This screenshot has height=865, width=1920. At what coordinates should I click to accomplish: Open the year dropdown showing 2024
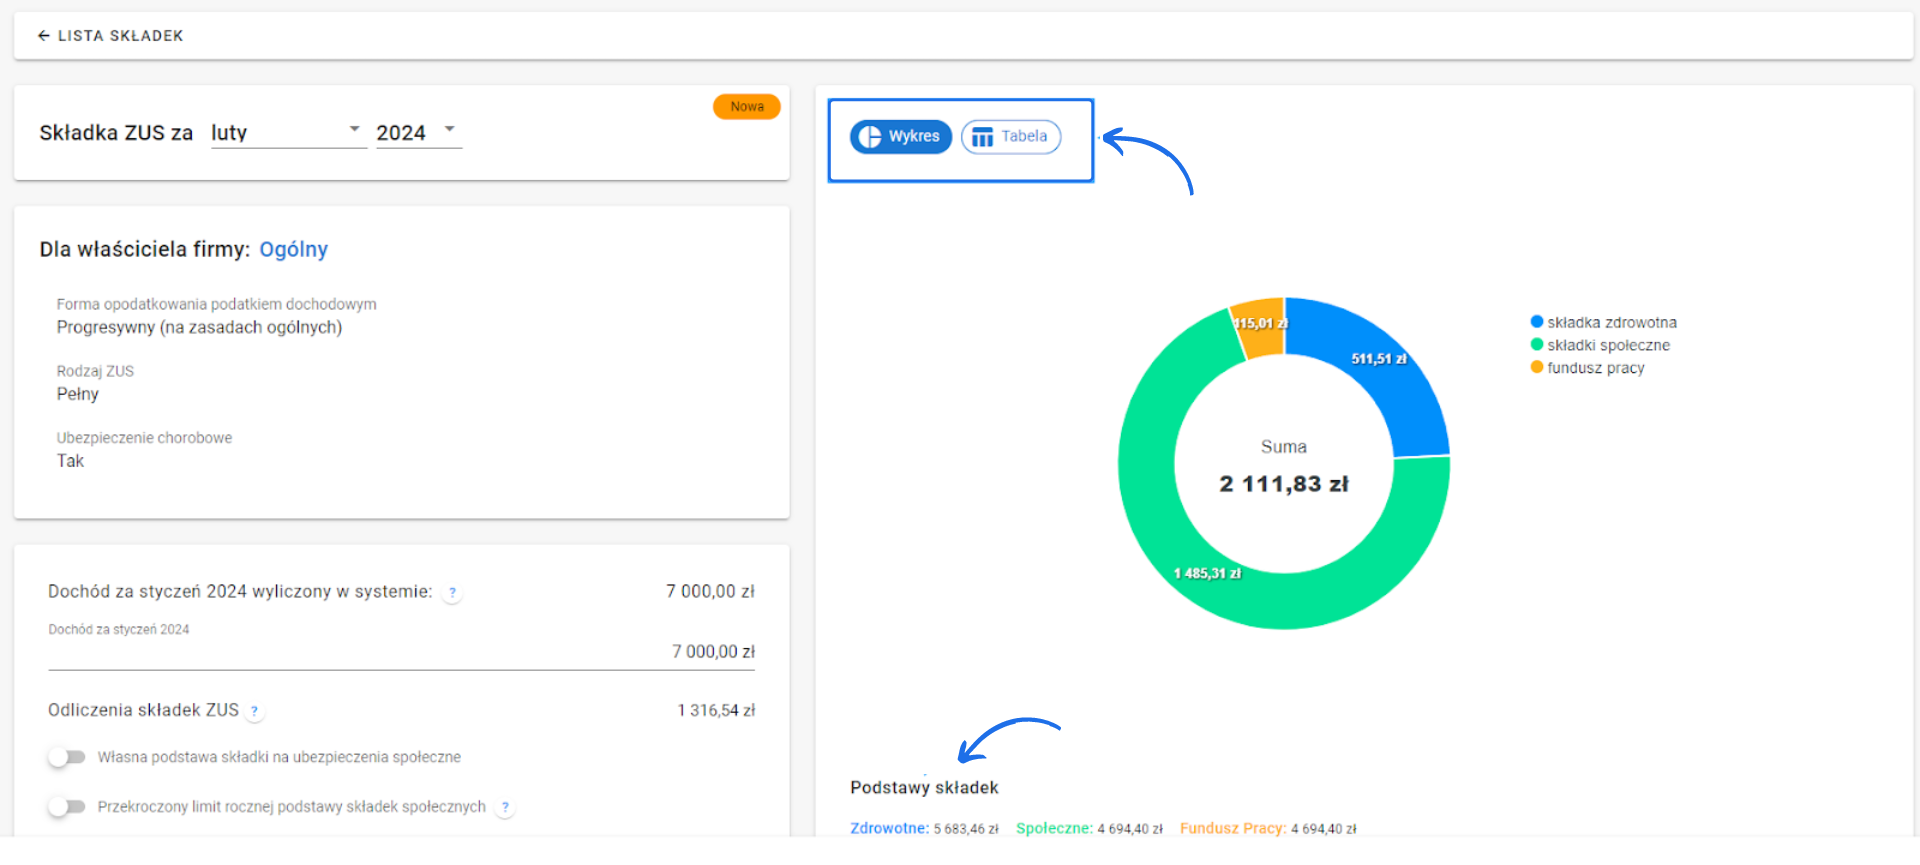point(417,132)
